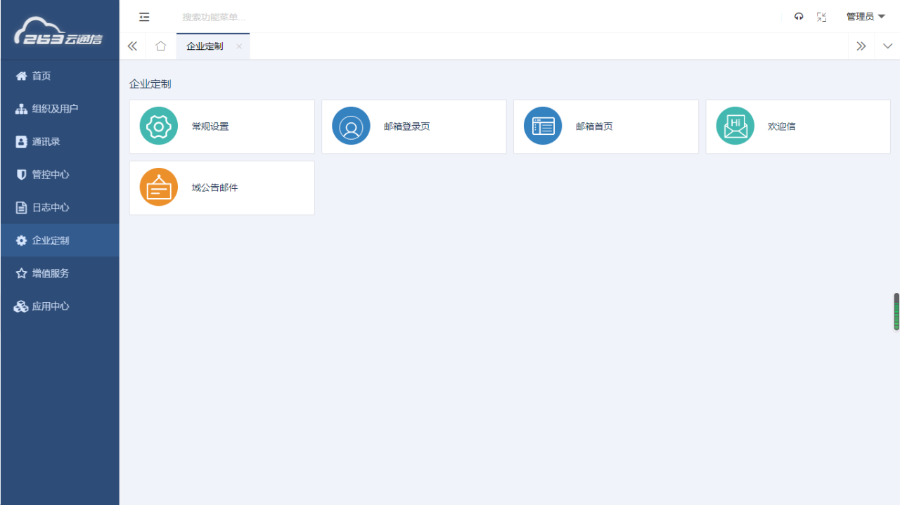900x505 pixels.
Task: Toggle fullscreen mode icon
Action: 822,17
